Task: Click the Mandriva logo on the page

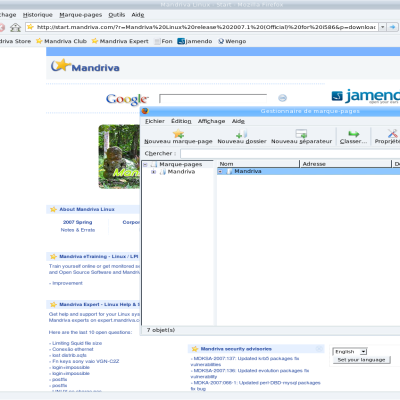Action: [85, 66]
